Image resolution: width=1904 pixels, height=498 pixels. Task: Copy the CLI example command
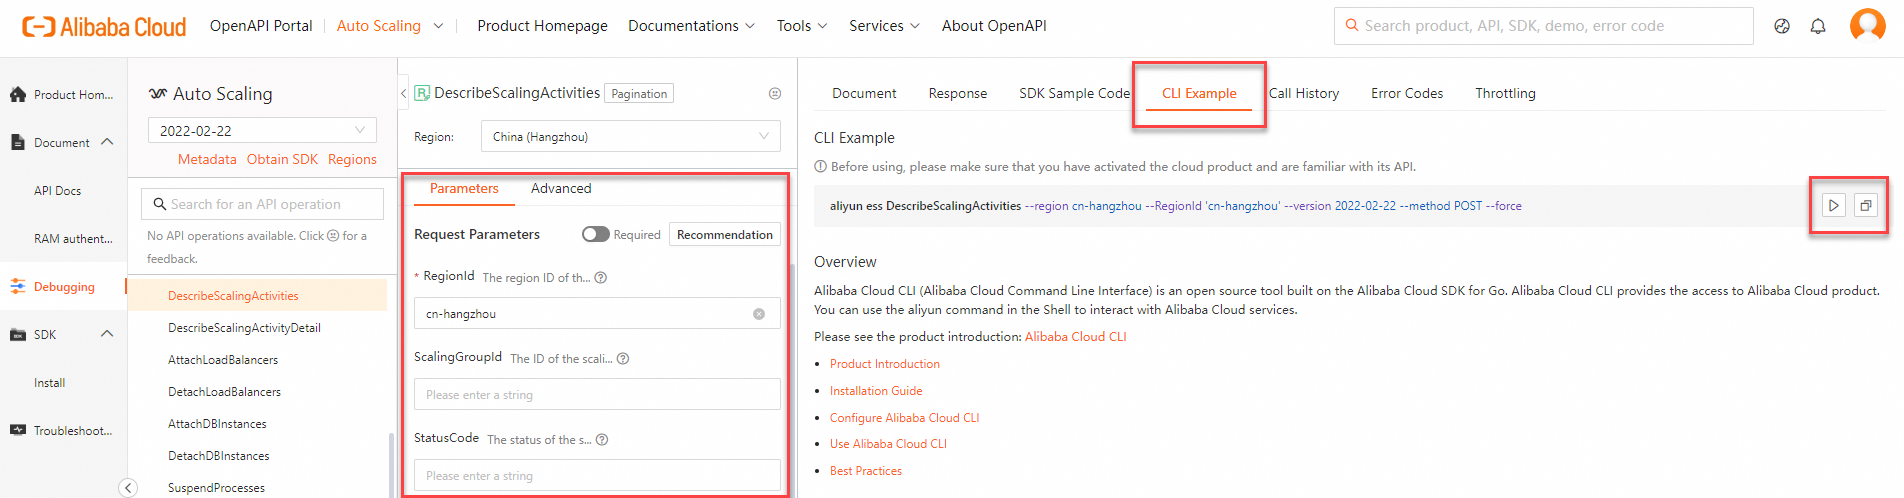pyautogui.click(x=1866, y=206)
